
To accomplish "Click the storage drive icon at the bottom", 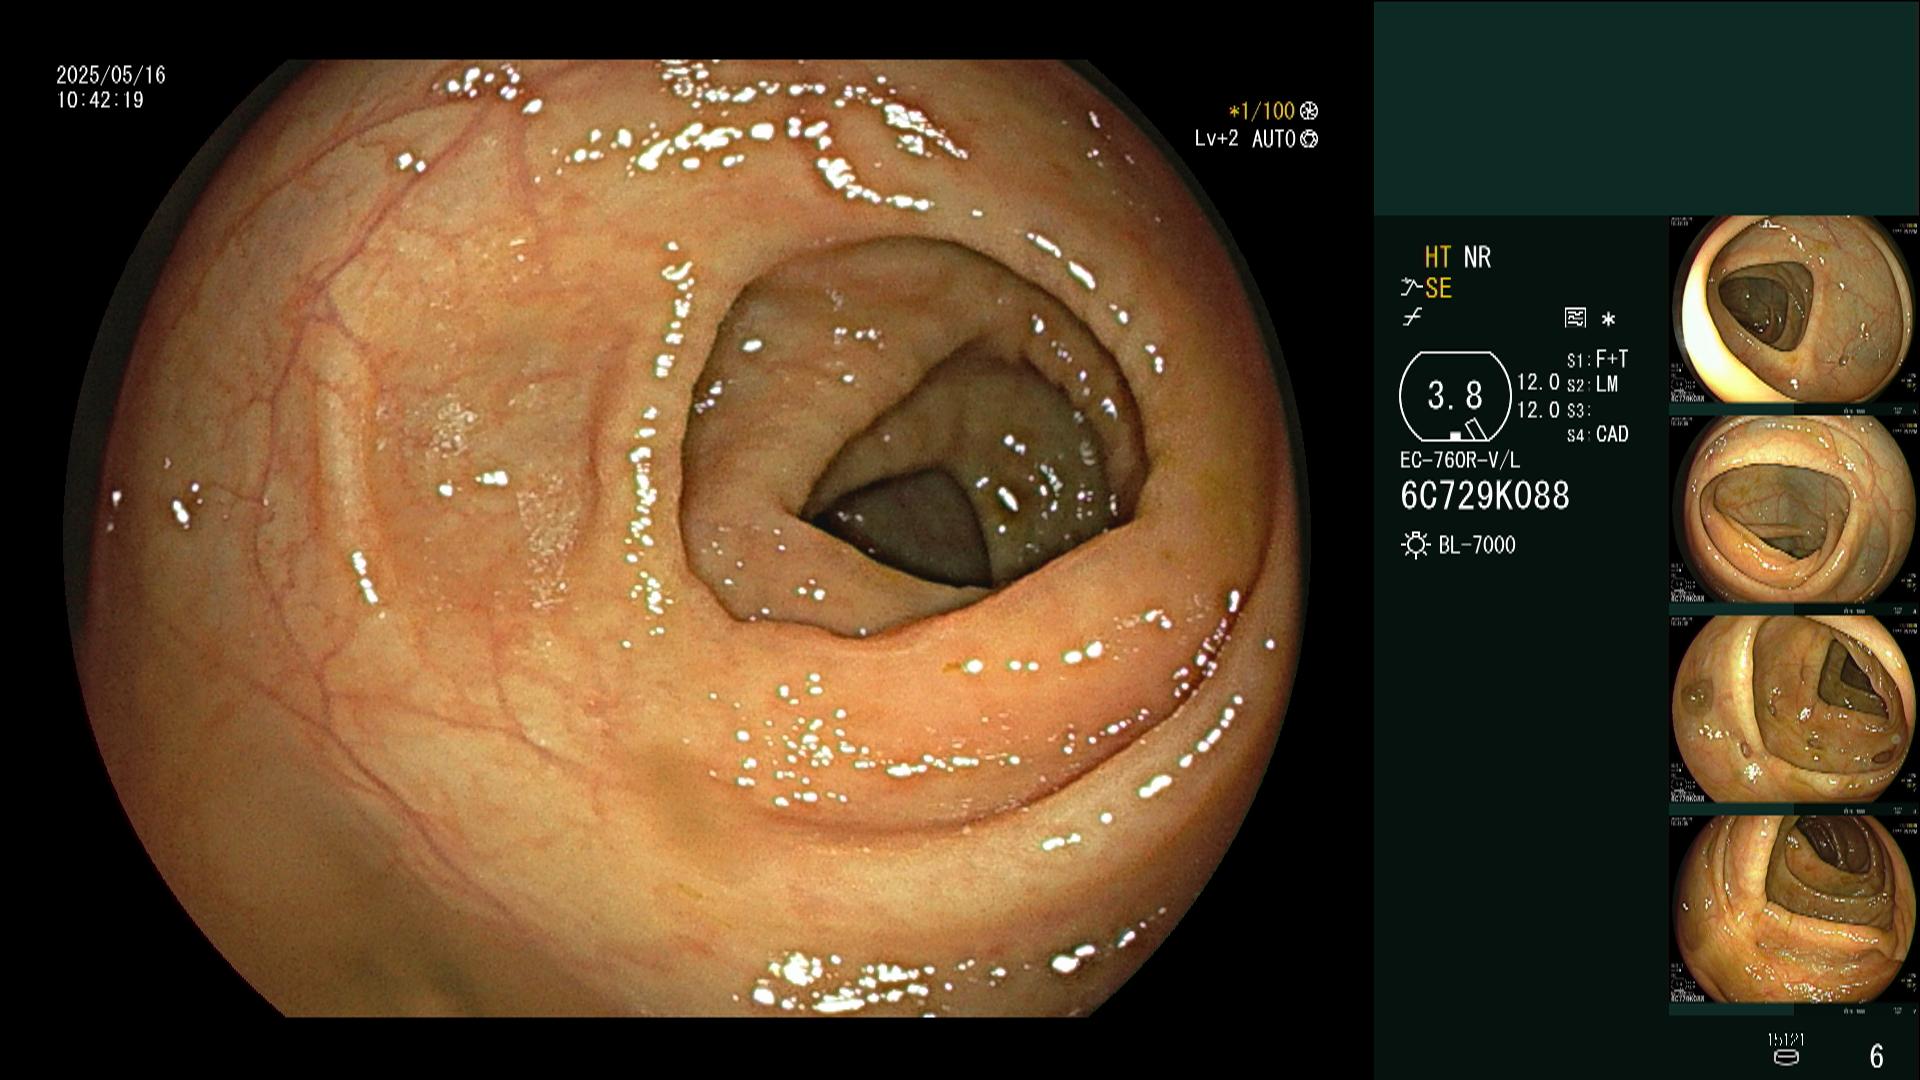I will [1785, 1056].
